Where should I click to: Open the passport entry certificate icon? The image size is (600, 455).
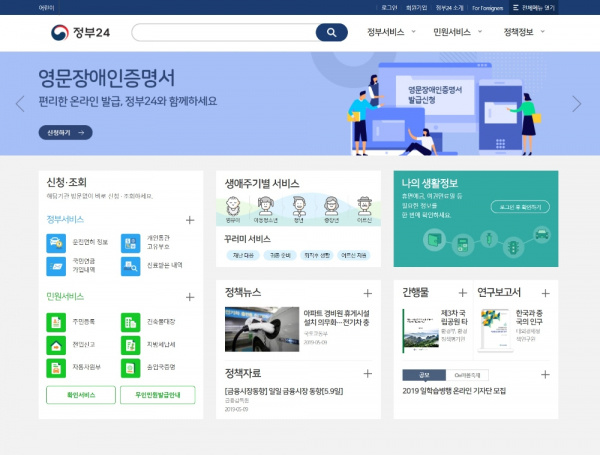point(130,368)
